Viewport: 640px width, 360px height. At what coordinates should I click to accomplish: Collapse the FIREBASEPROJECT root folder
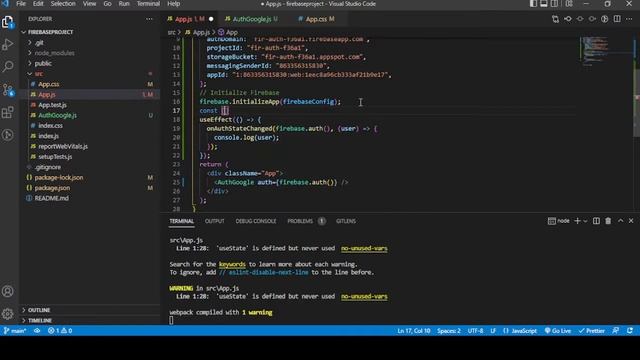(x=50, y=32)
